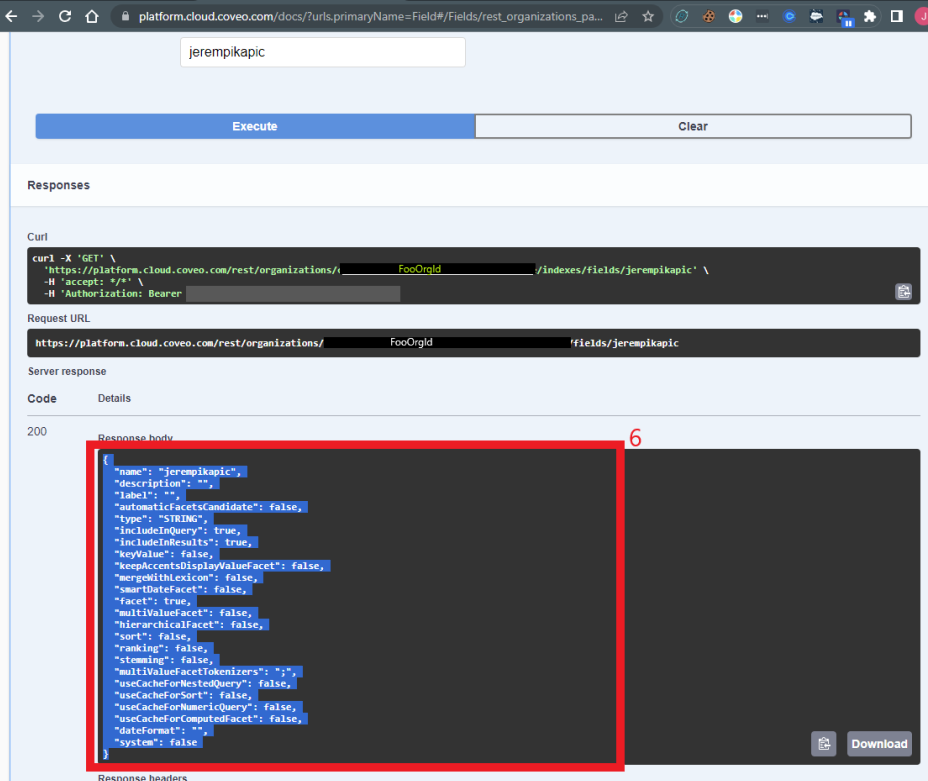Open the cloud hat extension
The width and height of the screenshot is (928, 781).
816,17
